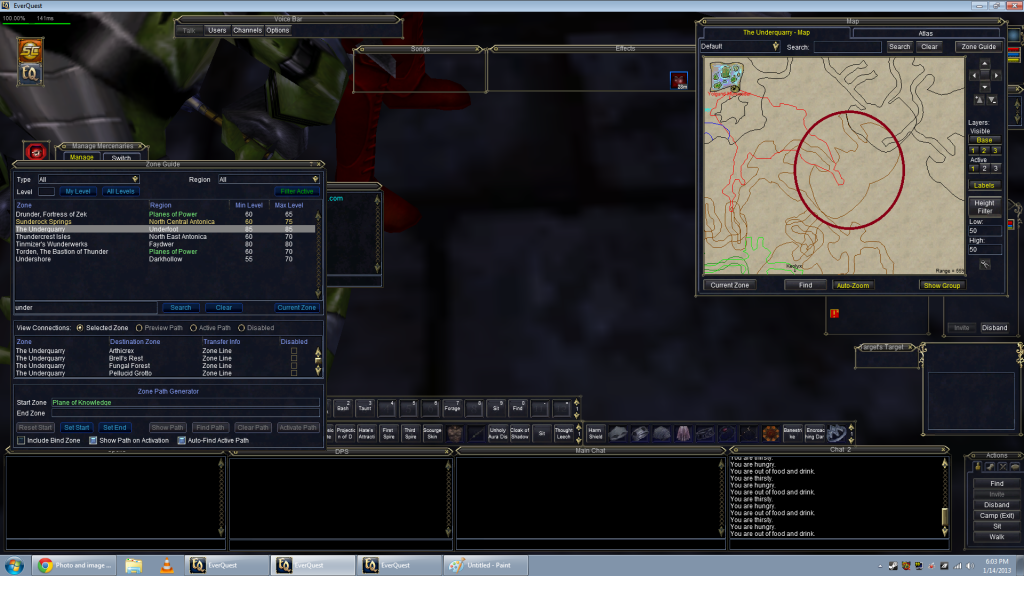Open Users in the Voice Bar
This screenshot has width=1024, height=608.
tap(217, 31)
